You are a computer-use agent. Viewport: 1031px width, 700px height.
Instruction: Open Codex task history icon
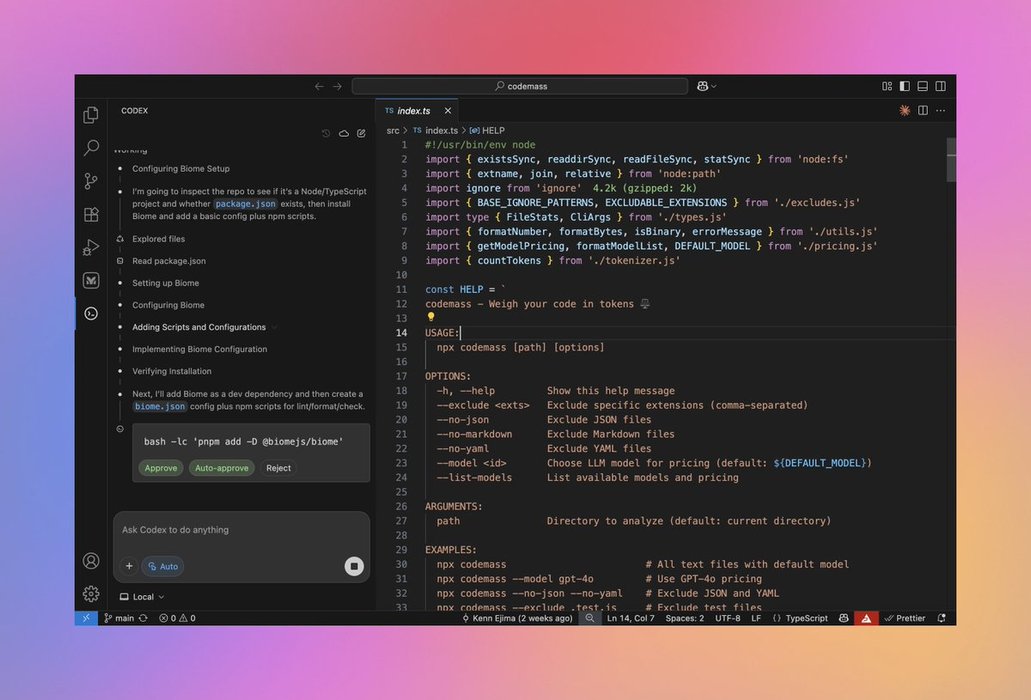click(x=326, y=133)
